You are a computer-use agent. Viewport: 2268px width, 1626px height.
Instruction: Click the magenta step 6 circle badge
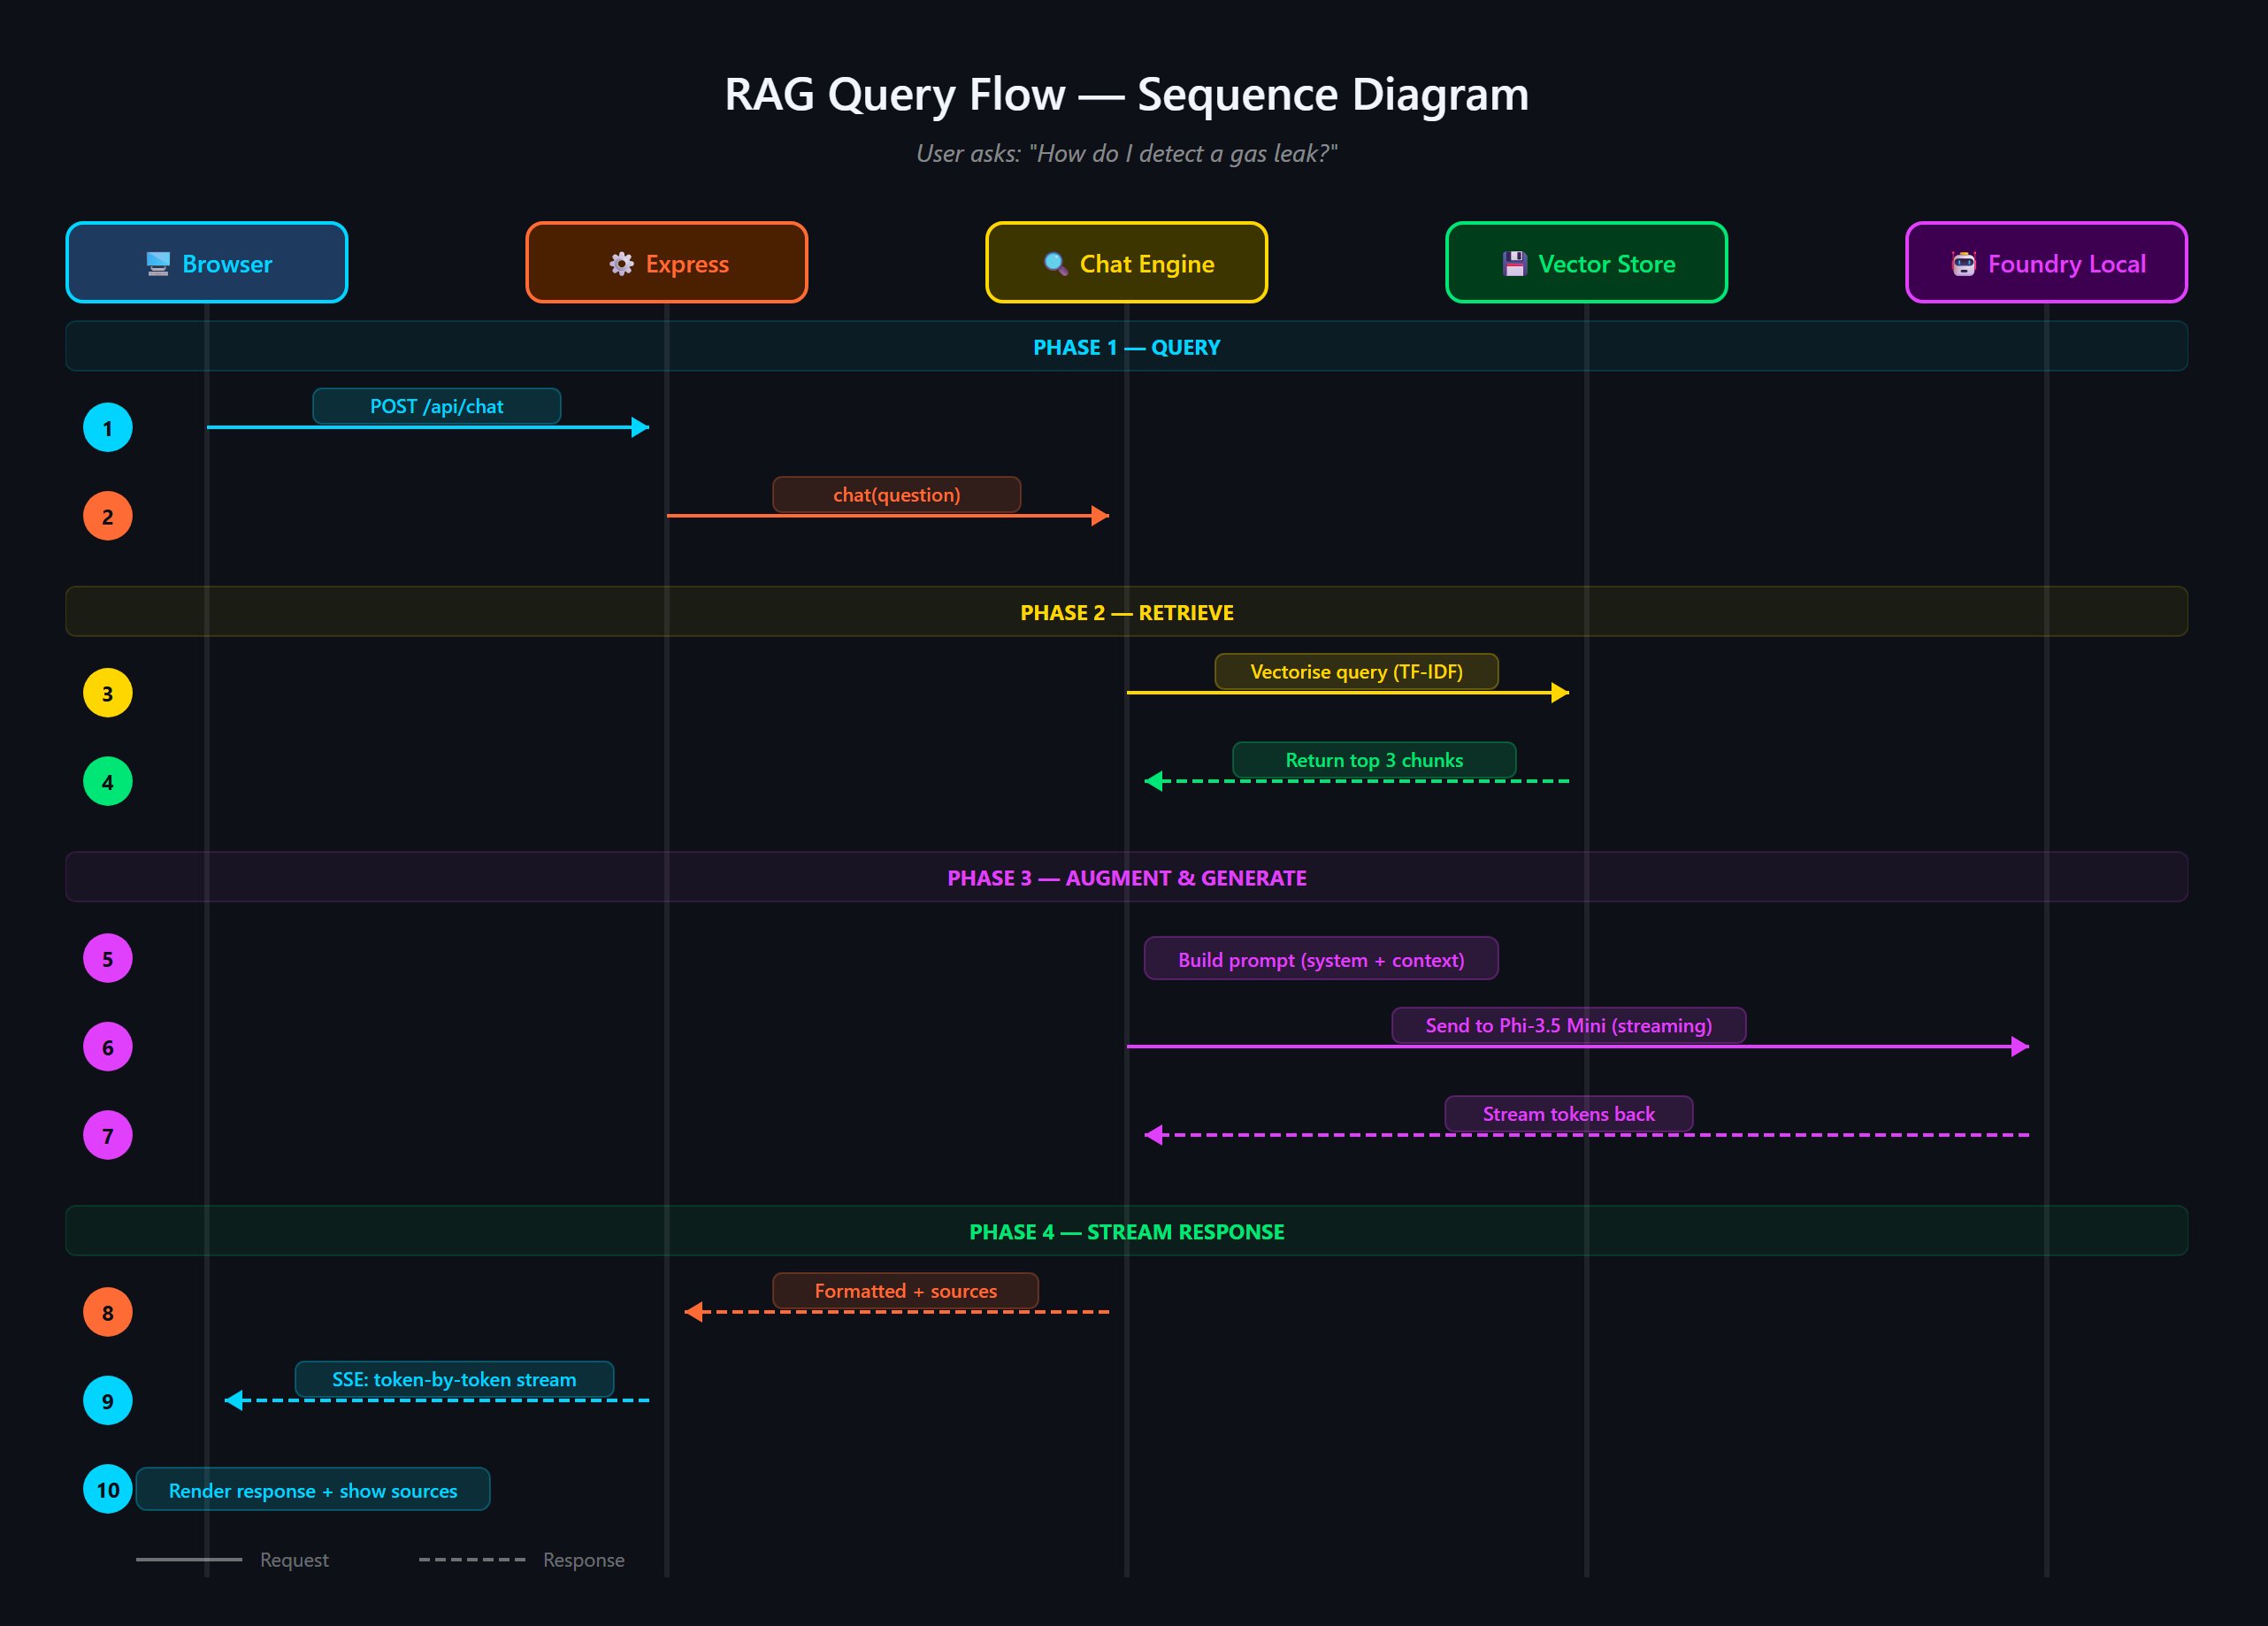107,1046
